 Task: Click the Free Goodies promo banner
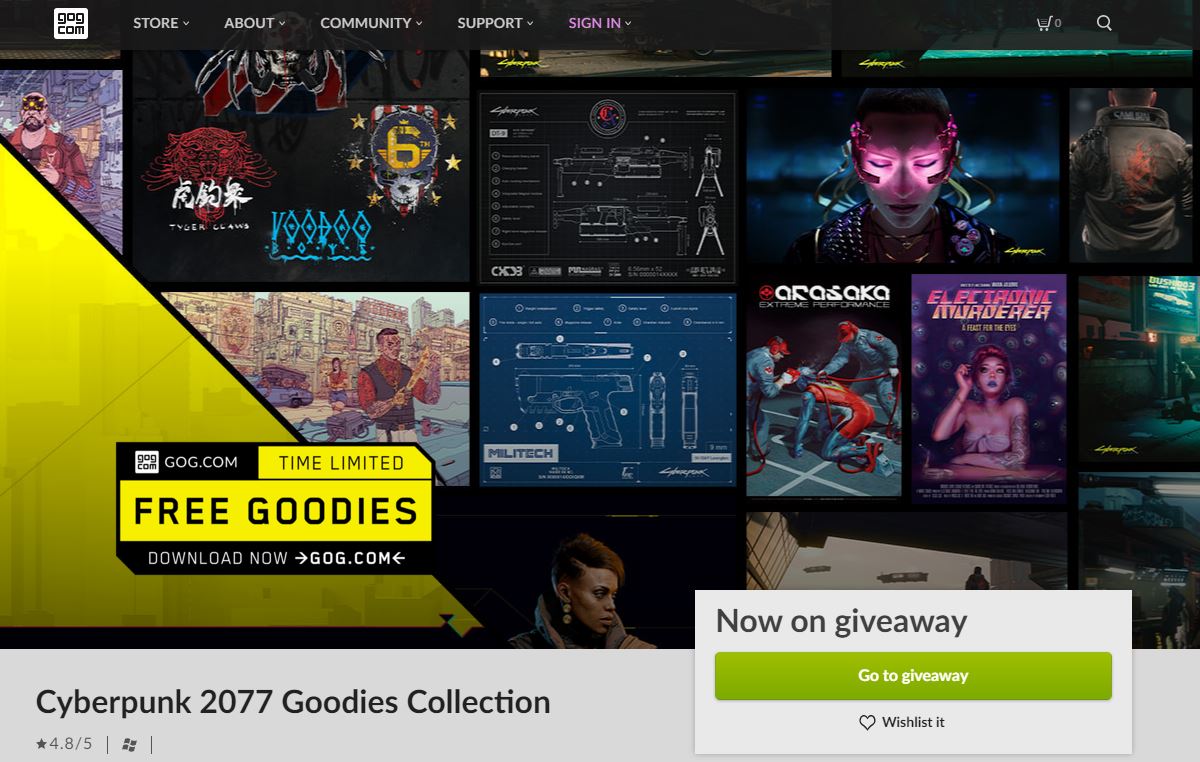[x=275, y=508]
